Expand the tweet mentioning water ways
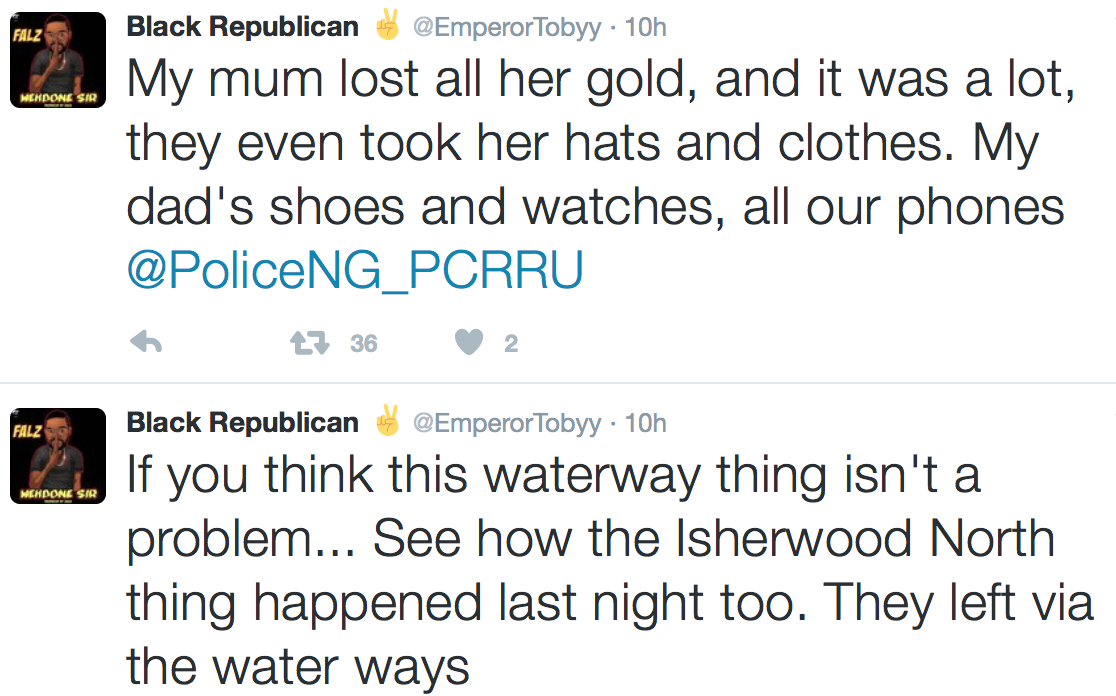Image resolution: width=1116 pixels, height=696 pixels. click(610, 571)
